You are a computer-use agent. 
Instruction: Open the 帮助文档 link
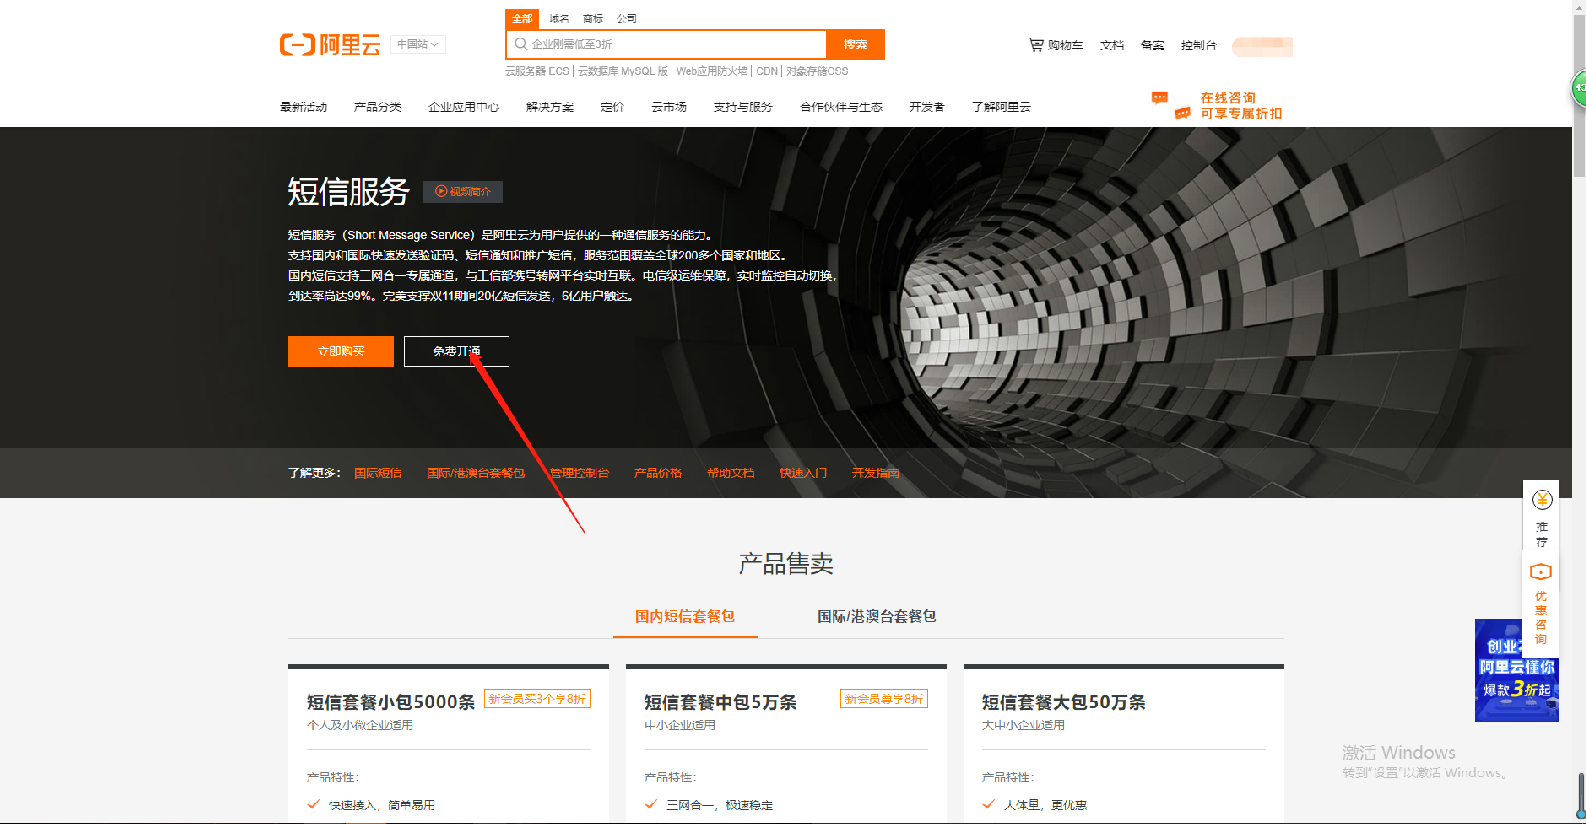coord(731,473)
